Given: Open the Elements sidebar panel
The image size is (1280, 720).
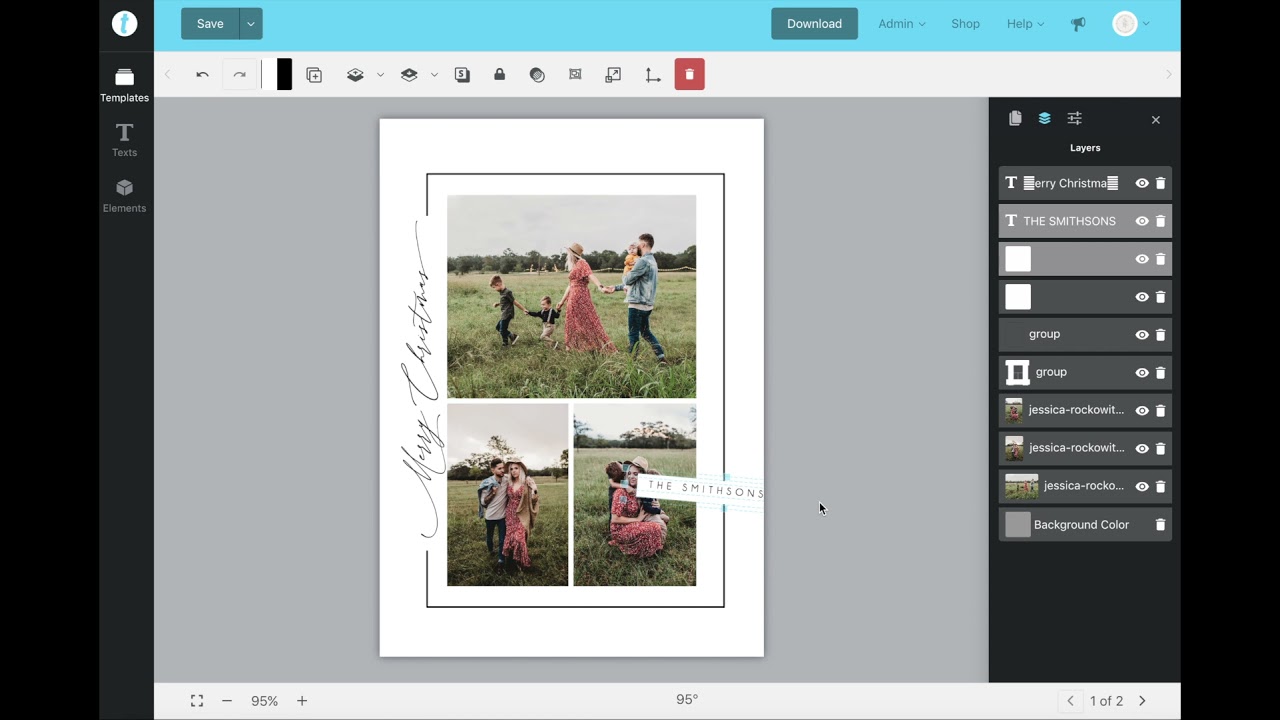Looking at the screenshot, I should click(124, 196).
